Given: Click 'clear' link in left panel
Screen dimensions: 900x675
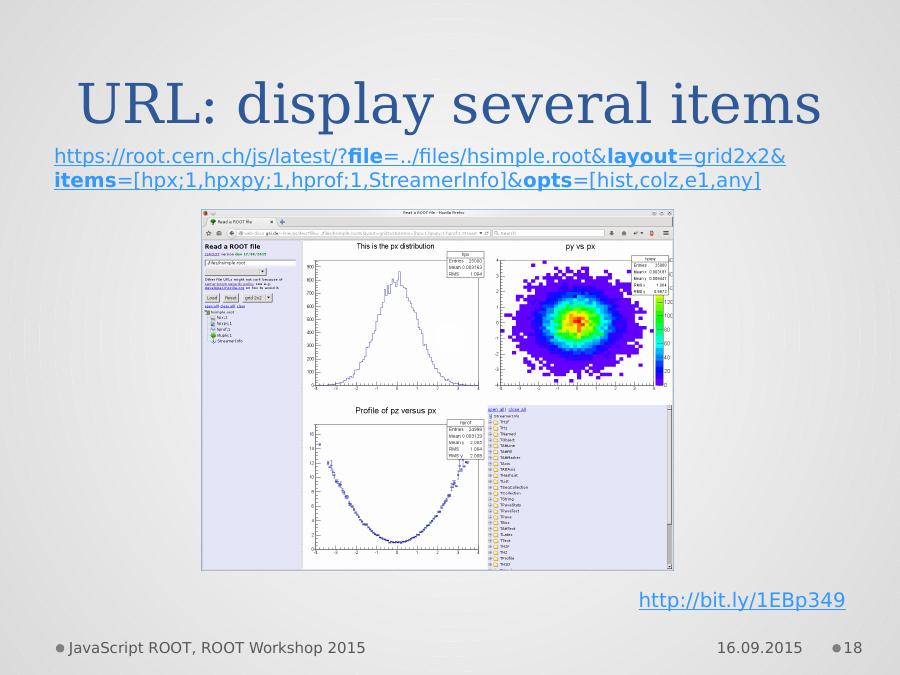Looking at the screenshot, I should (x=241, y=306).
